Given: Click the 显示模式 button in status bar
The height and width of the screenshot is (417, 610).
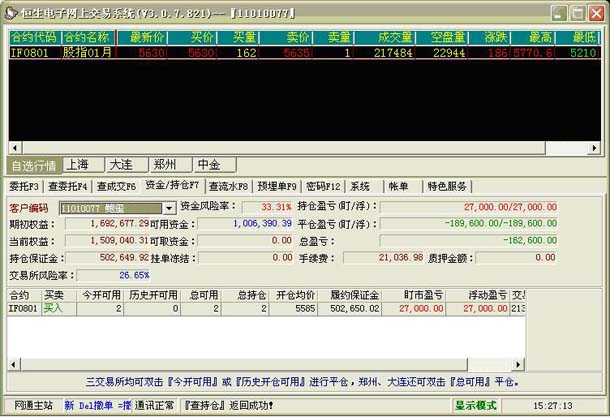Looking at the screenshot, I should [x=476, y=406].
